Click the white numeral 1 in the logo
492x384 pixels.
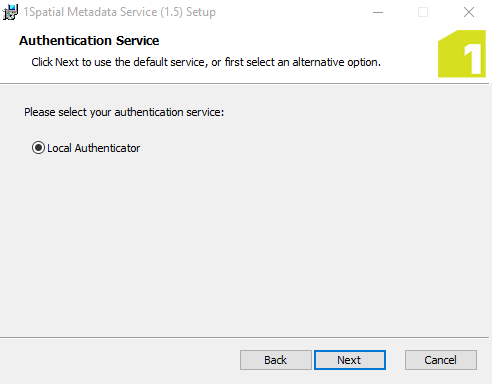[473, 59]
